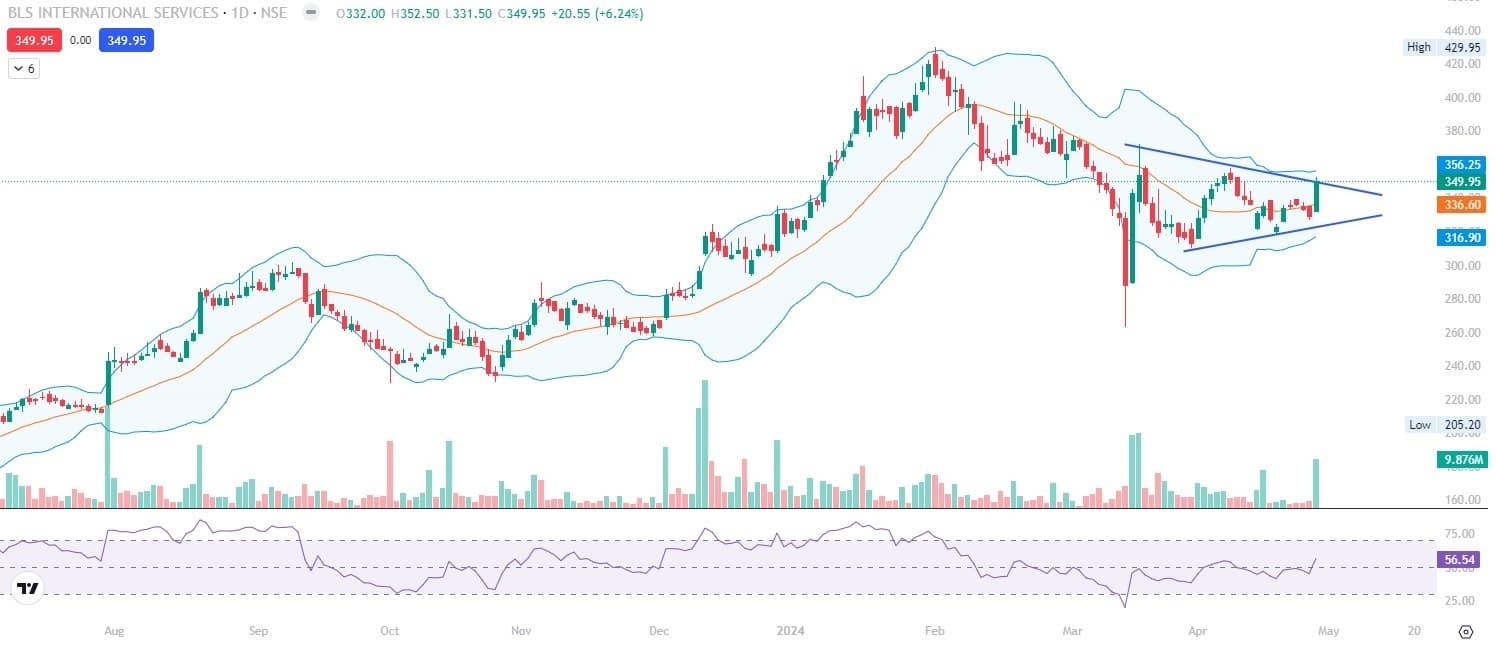Select the High 429.95 price label

(1445, 47)
